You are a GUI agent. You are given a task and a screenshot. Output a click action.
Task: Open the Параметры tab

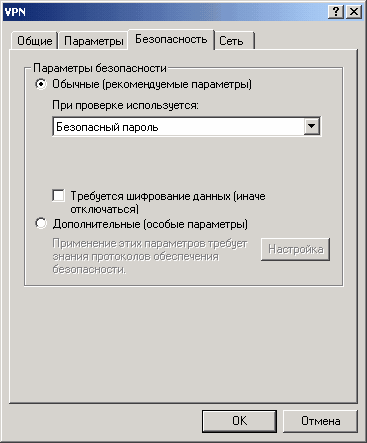[94, 41]
